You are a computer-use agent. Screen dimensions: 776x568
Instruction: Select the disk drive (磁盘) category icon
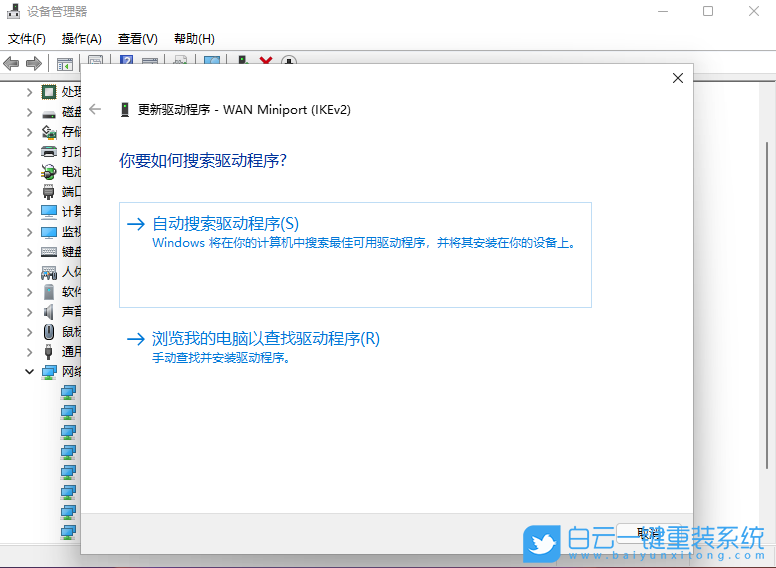pos(49,114)
